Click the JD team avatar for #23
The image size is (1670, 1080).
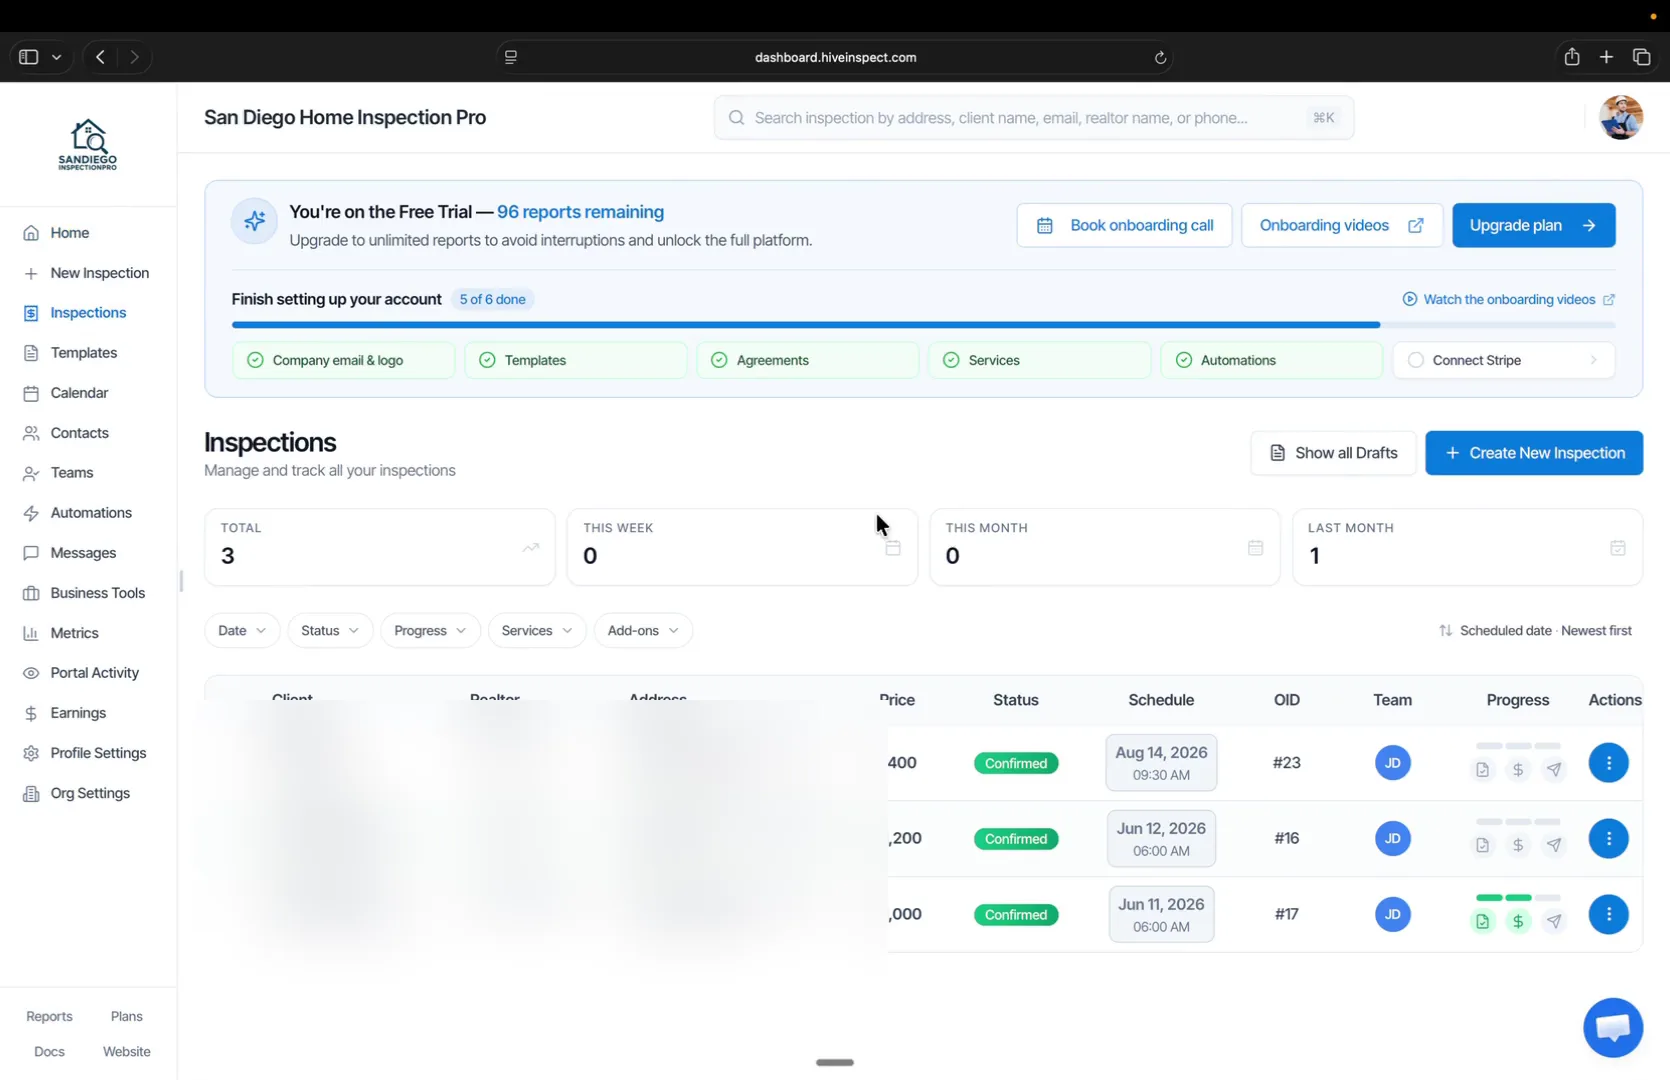tap(1392, 763)
